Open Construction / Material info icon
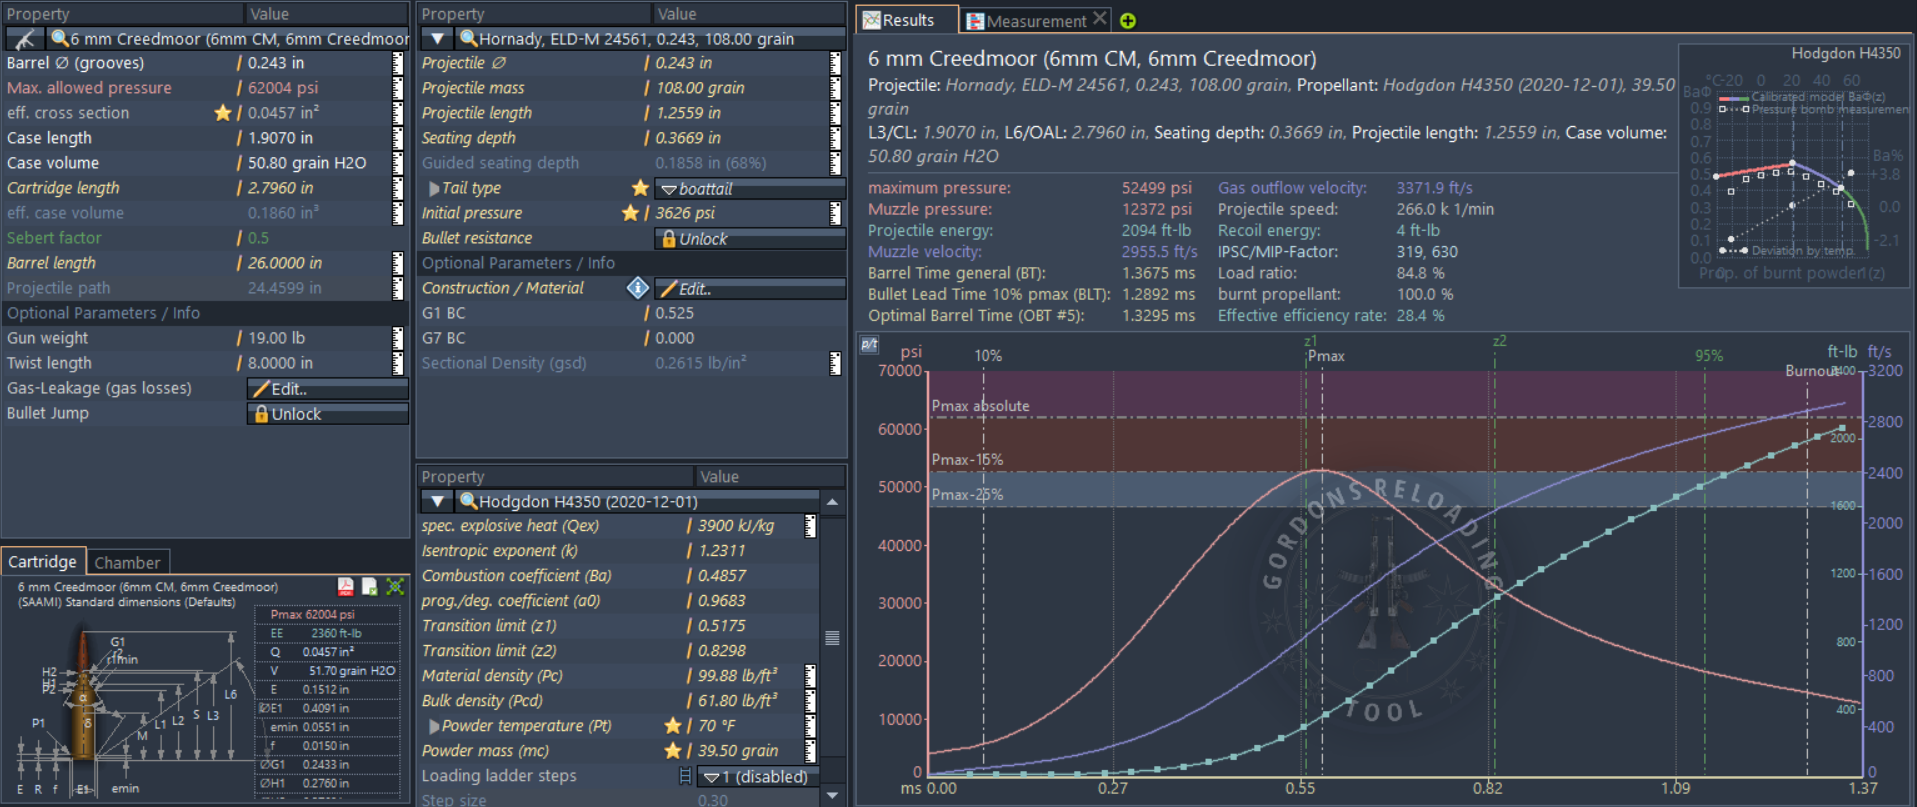This screenshot has width=1917, height=807. [637, 288]
